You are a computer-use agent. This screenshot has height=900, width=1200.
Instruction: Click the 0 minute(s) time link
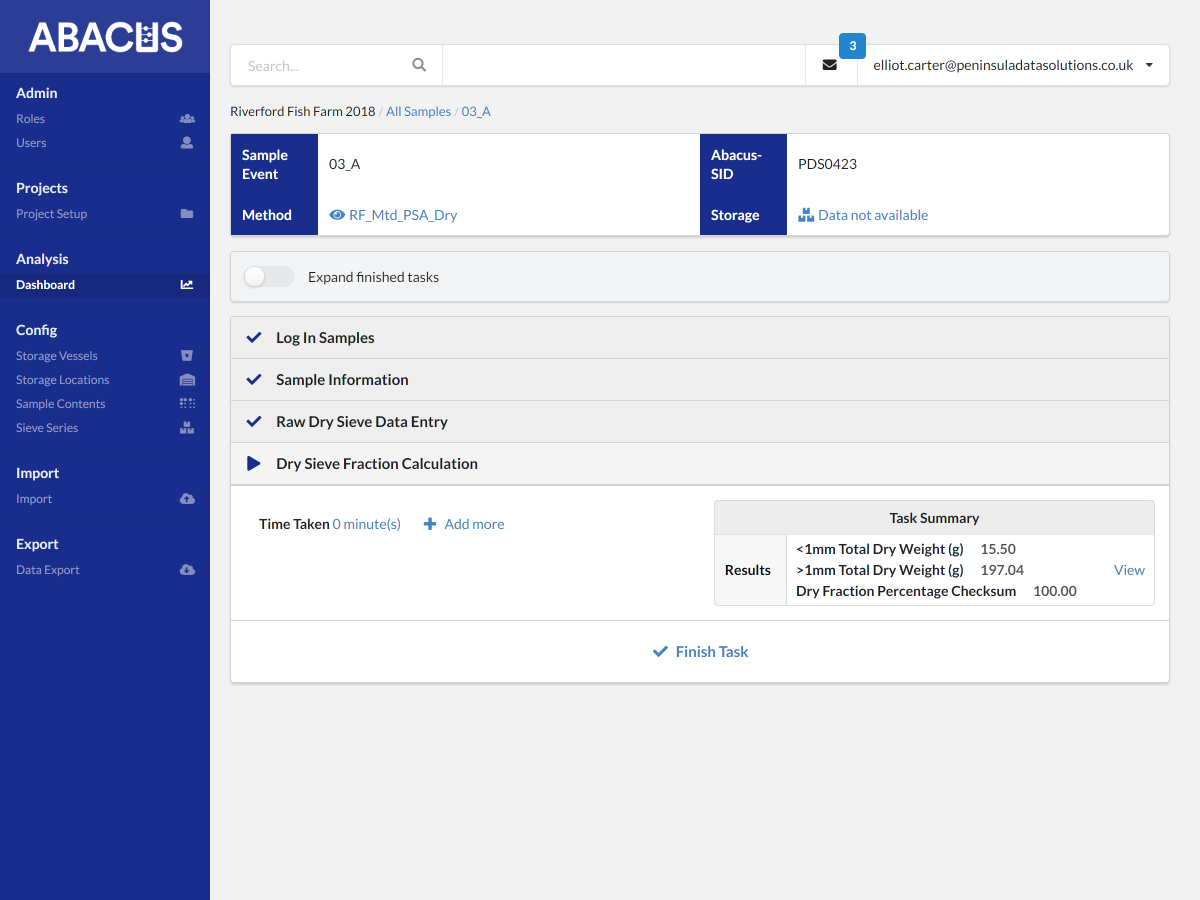(x=366, y=524)
